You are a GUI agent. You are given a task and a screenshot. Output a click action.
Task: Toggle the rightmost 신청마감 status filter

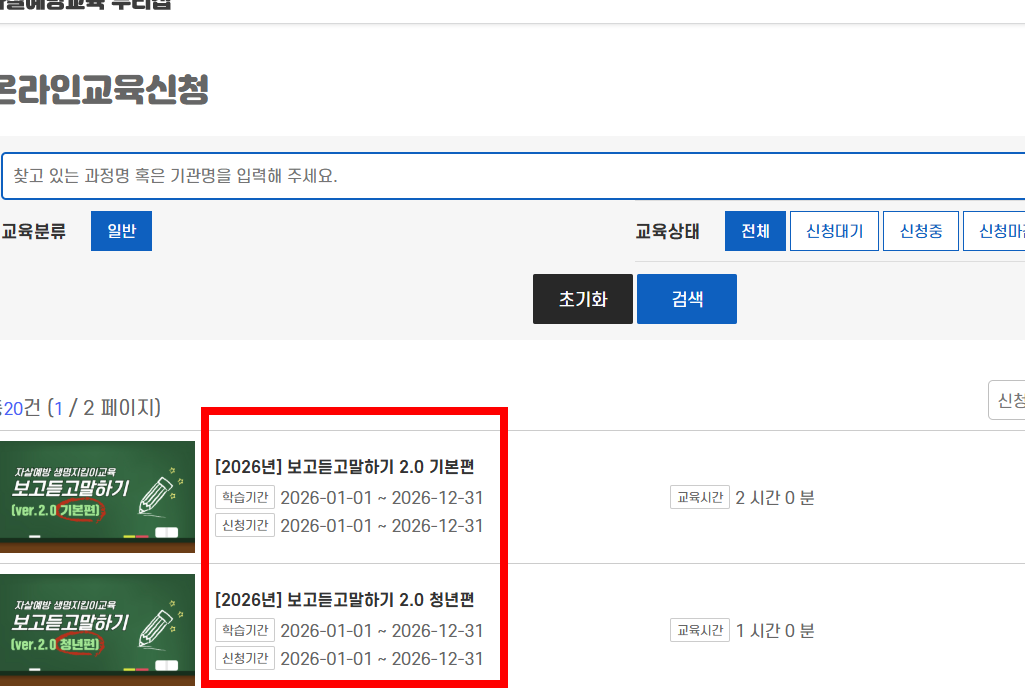pos(998,230)
